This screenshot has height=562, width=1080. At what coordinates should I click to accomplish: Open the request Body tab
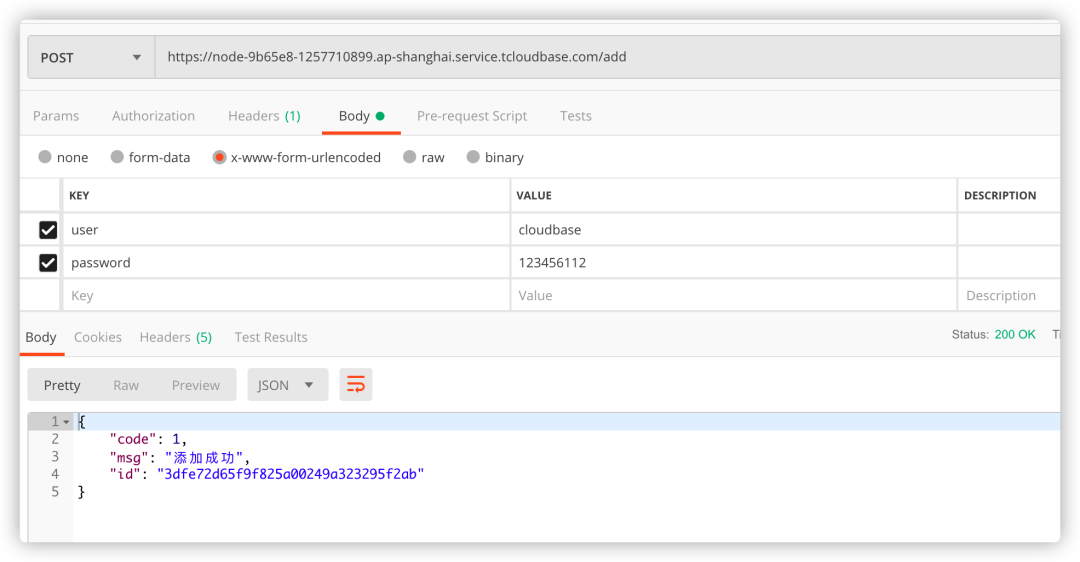(x=361, y=116)
